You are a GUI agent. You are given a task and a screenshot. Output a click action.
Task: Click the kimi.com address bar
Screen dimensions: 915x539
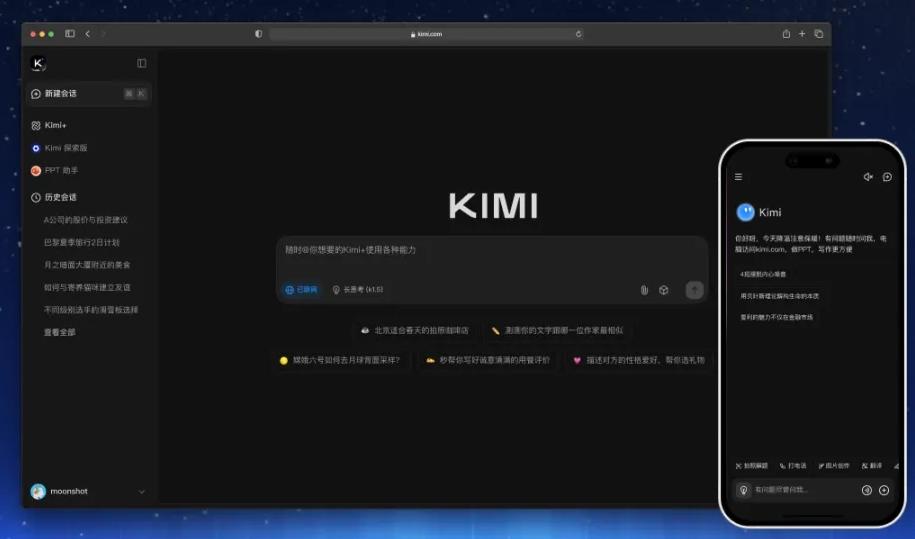427,34
